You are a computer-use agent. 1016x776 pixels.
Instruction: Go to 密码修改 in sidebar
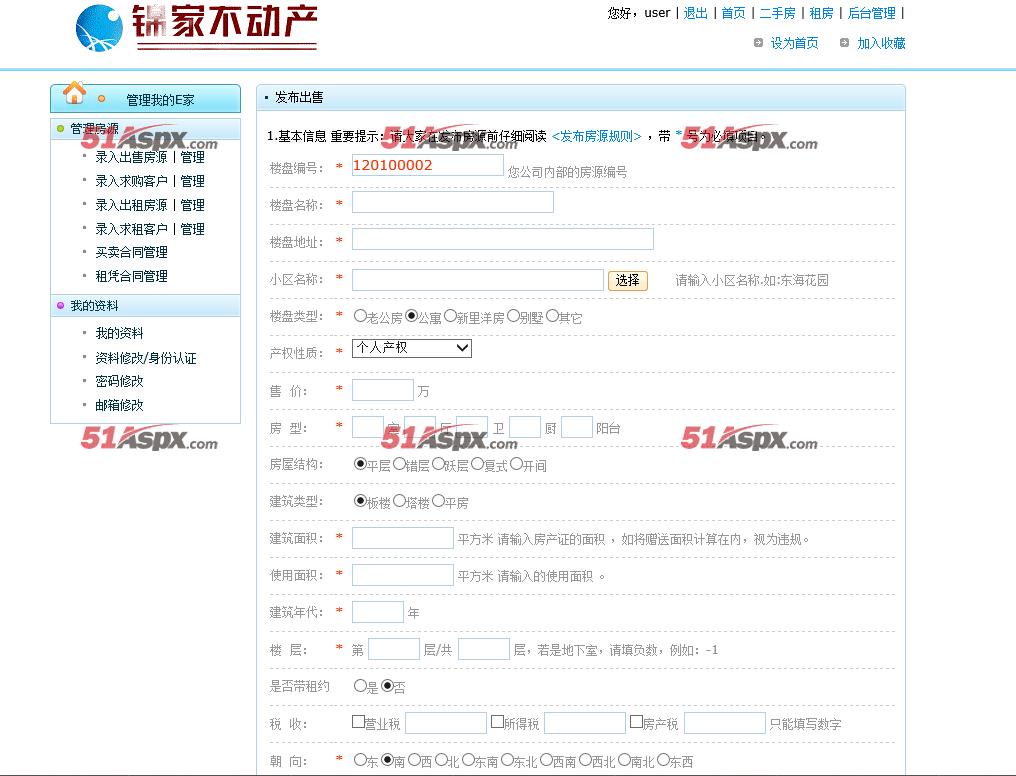[119, 381]
